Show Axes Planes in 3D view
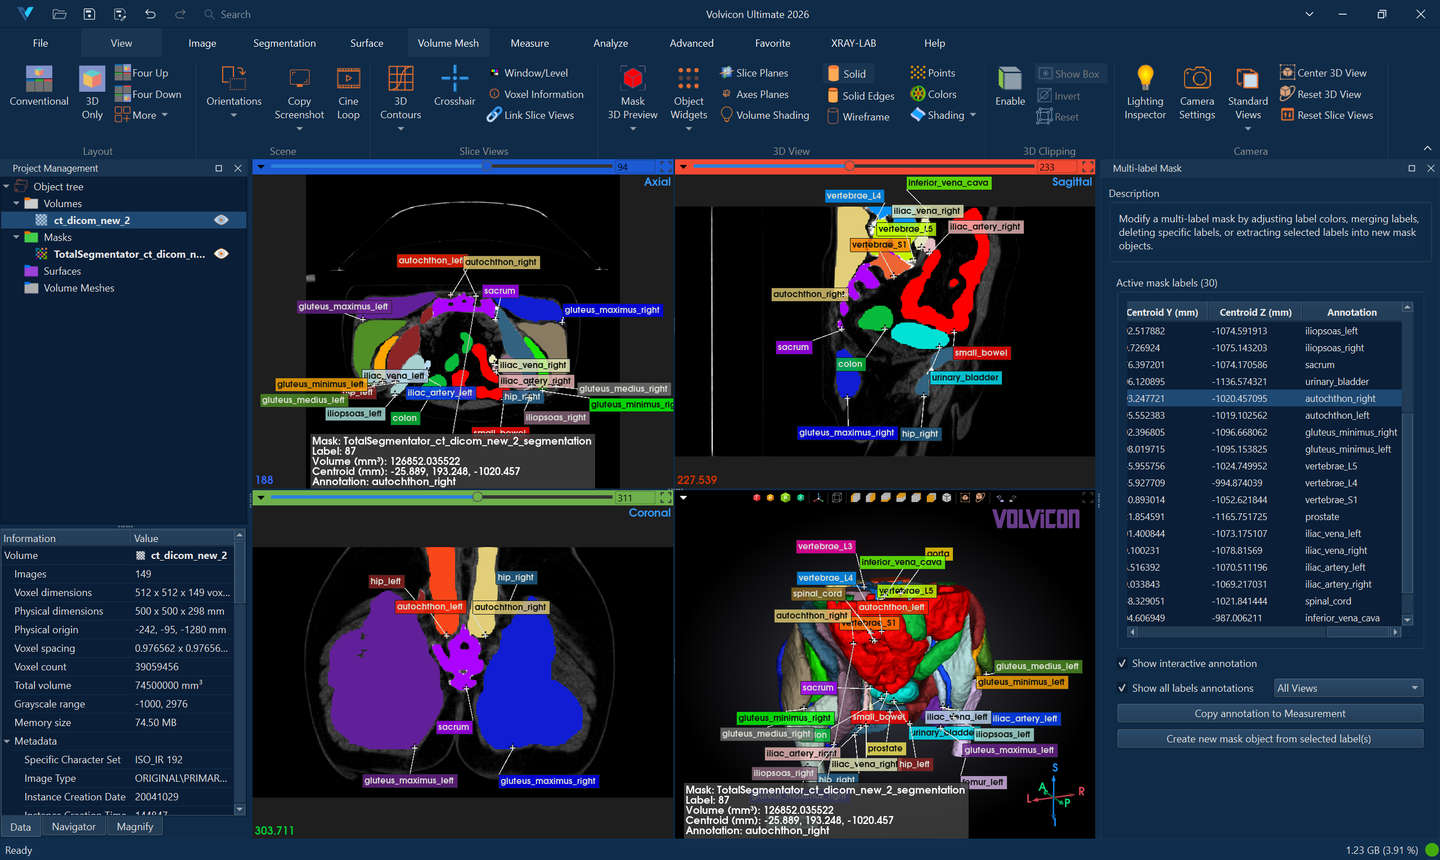Viewport: 1440px width, 860px height. point(754,94)
